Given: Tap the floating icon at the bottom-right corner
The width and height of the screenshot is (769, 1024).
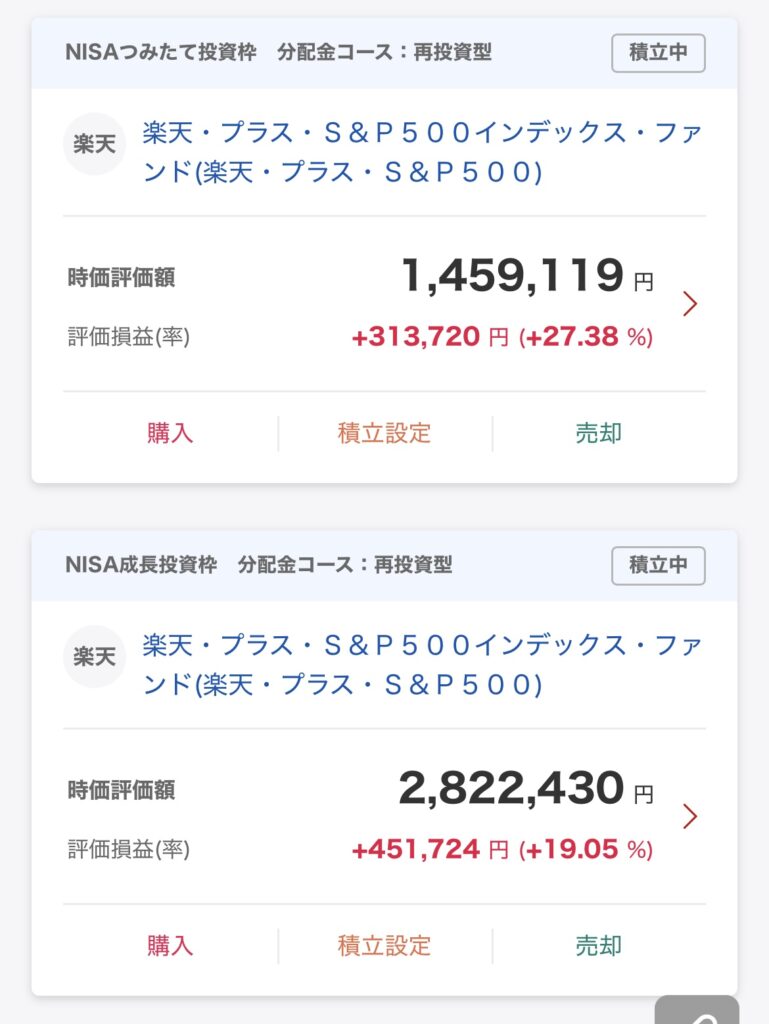Looking at the screenshot, I should point(698,1010).
